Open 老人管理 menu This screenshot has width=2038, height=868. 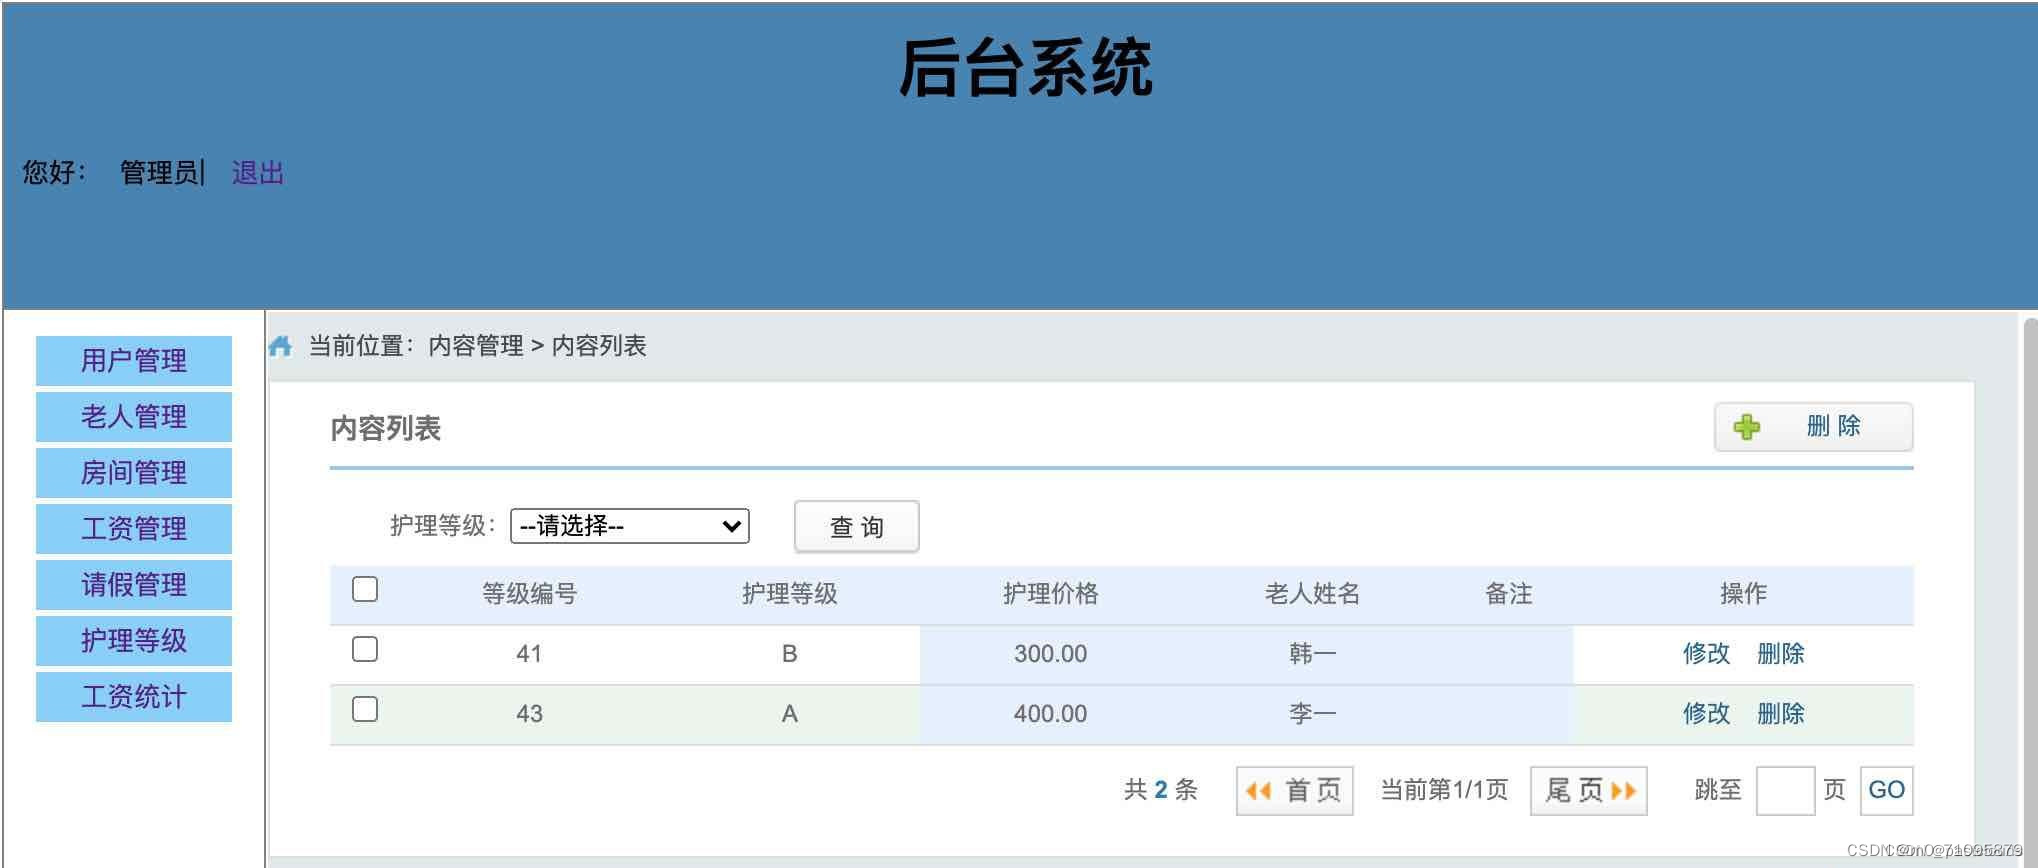134,417
